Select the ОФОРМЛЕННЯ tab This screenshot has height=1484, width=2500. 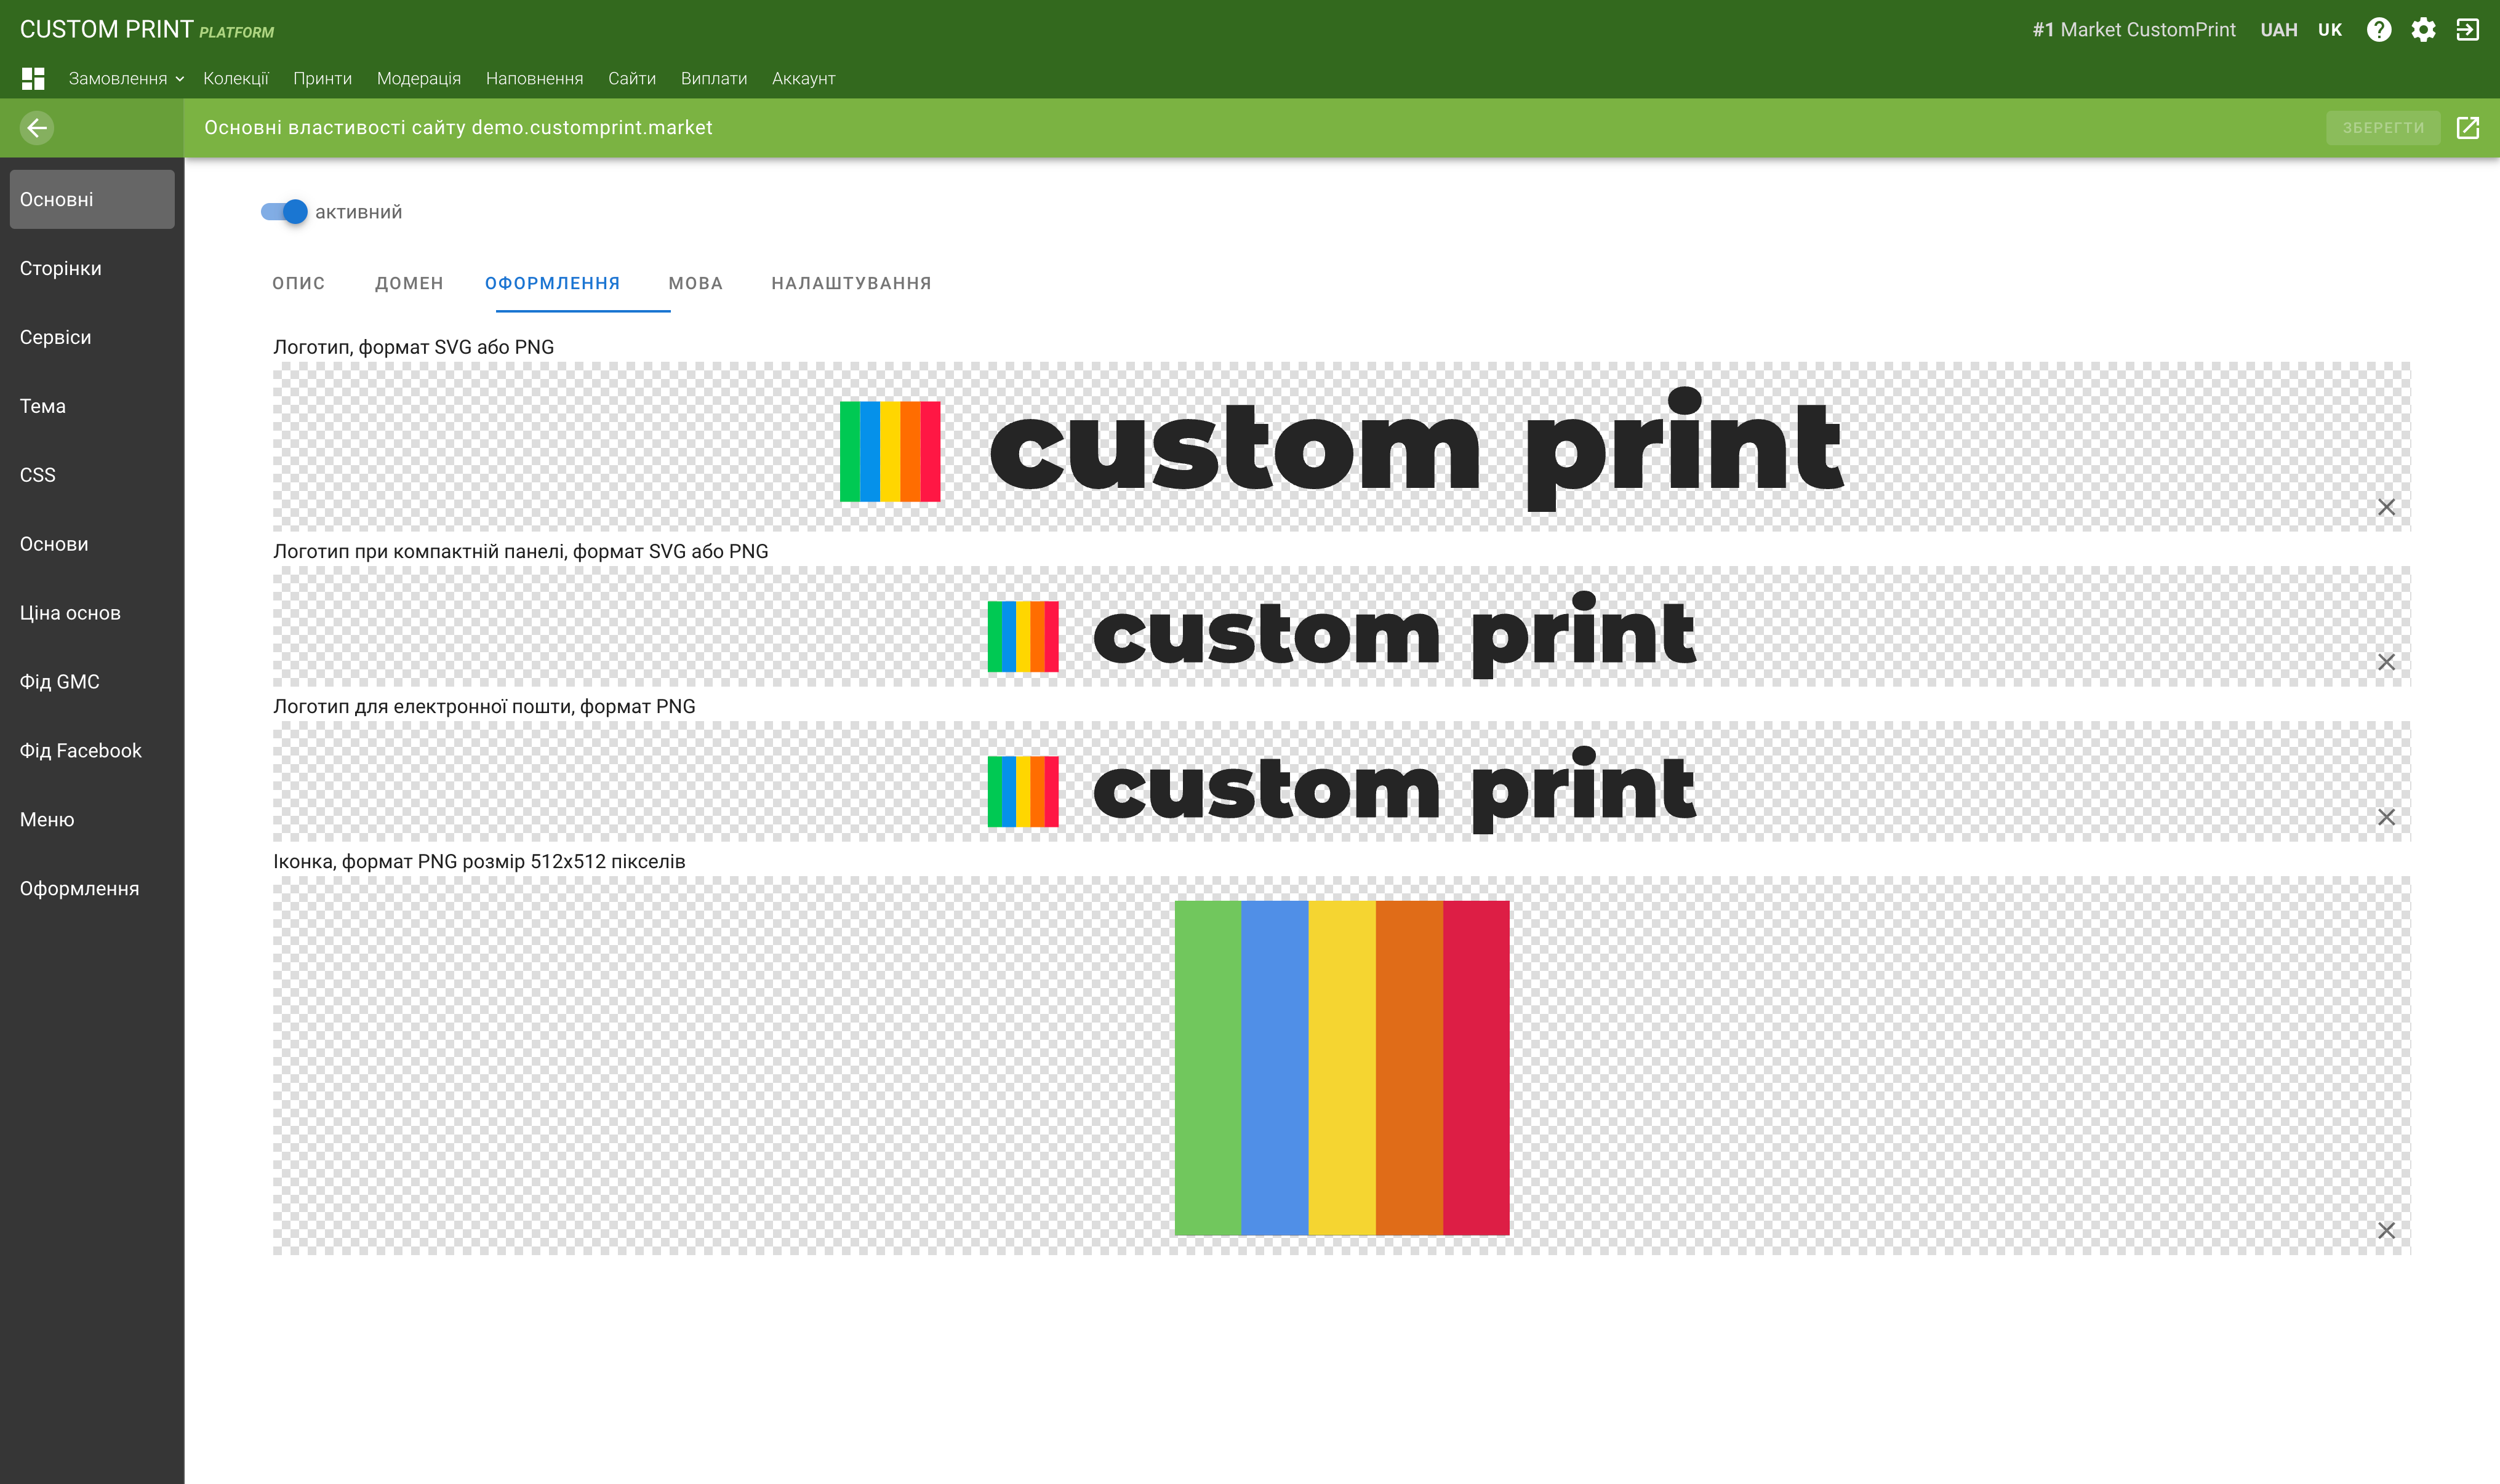click(553, 283)
